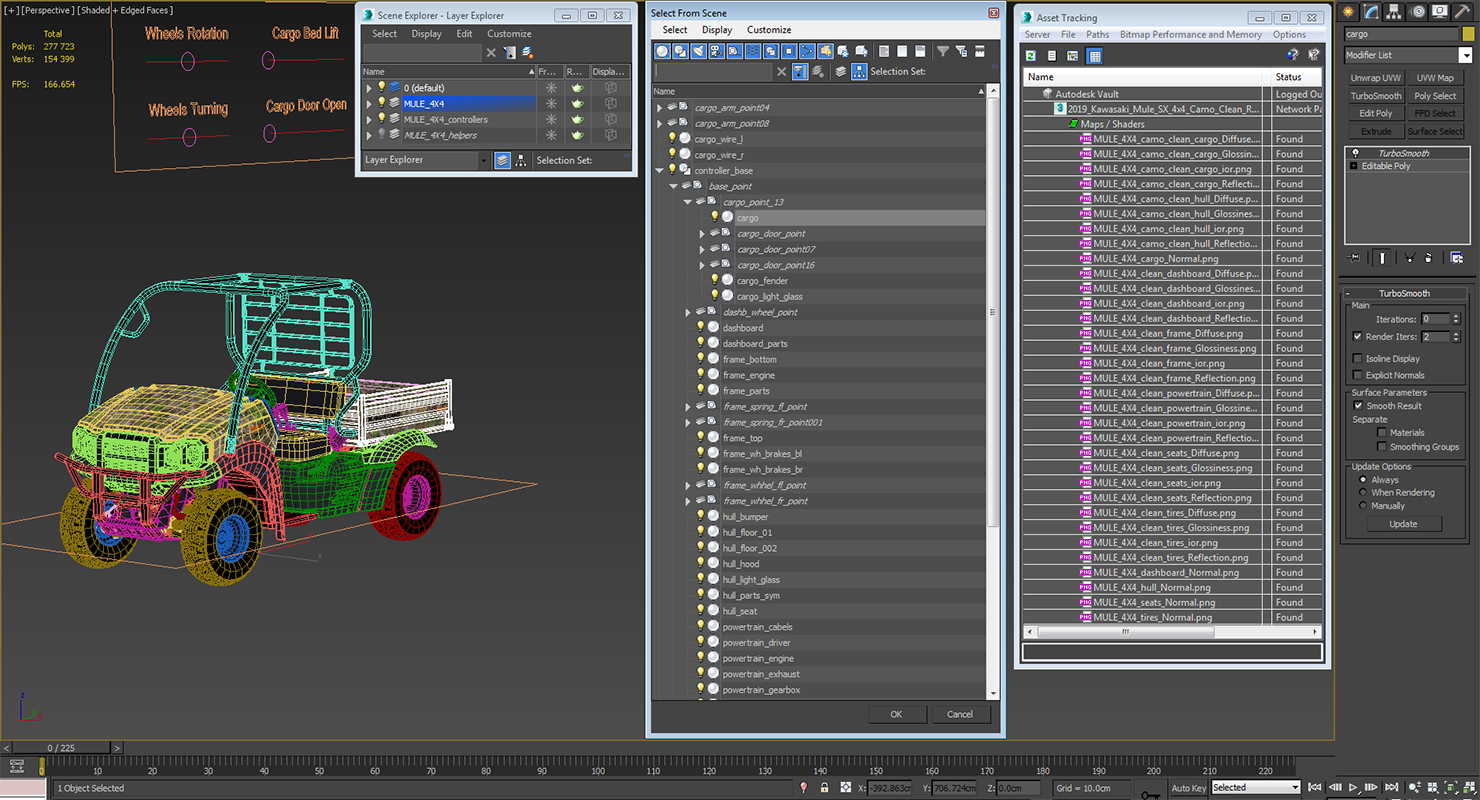The width and height of the screenshot is (1480, 800).
Task: Toggle Display Space Warps filter icon
Action: point(753,51)
